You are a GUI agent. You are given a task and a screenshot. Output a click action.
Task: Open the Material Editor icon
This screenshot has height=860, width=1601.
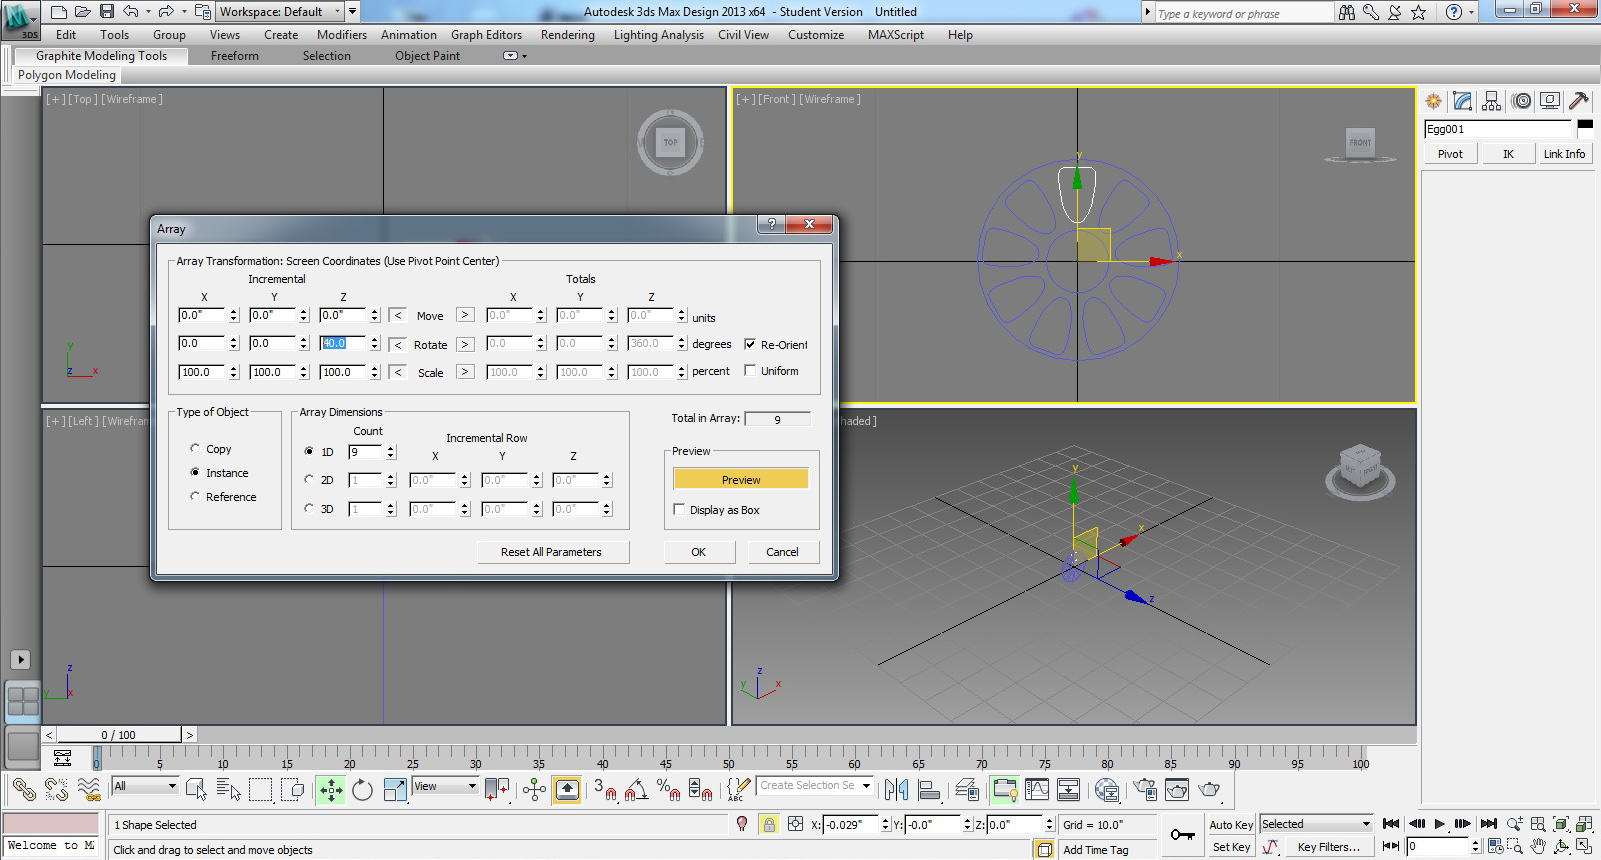[x=1107, y=790]
